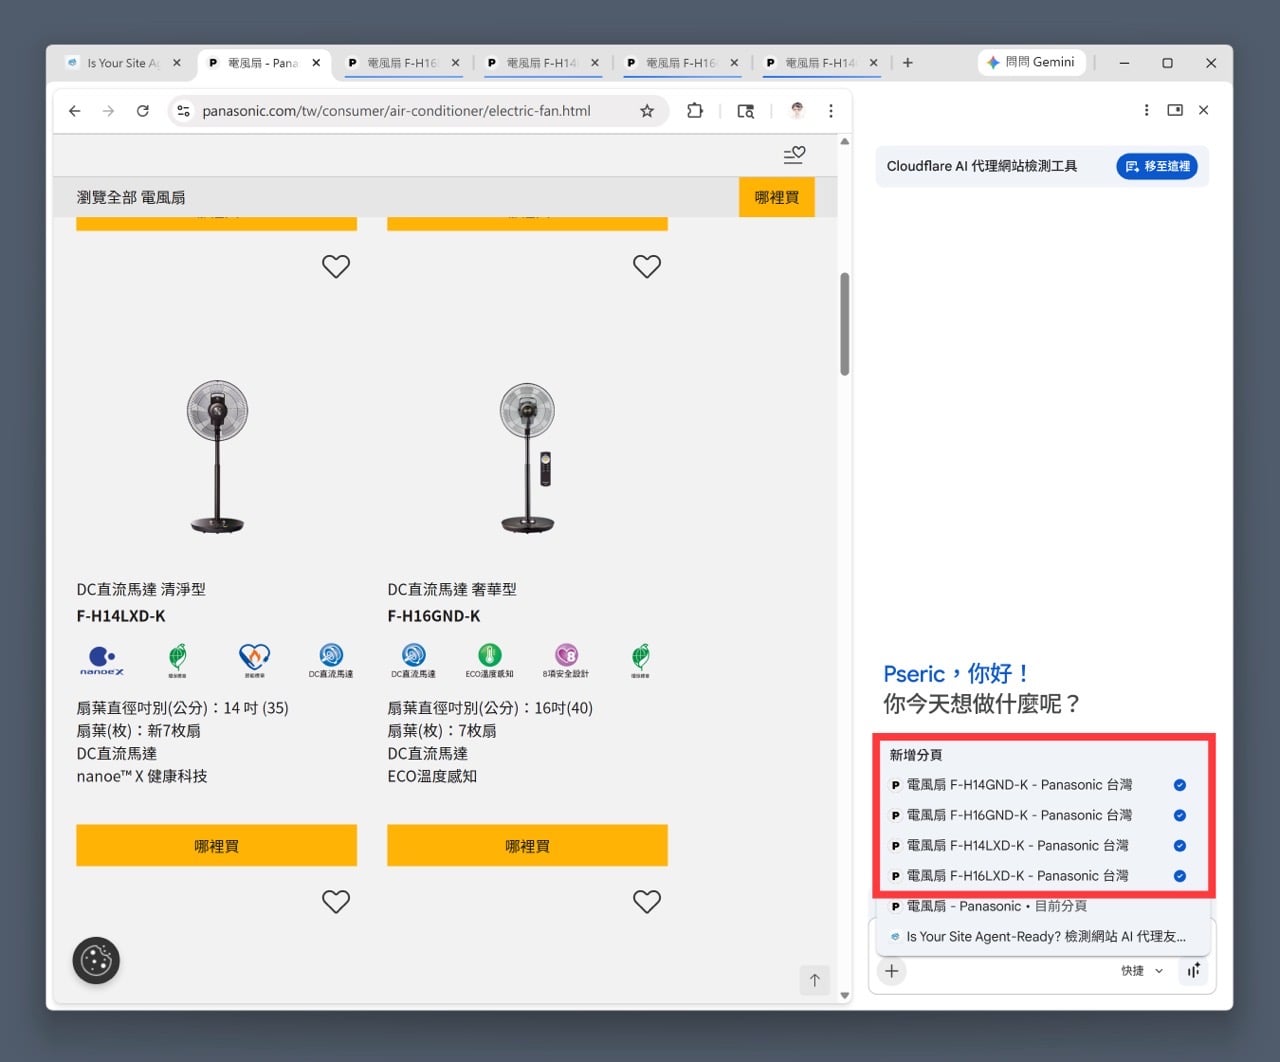Click scroll-to-top arrow button
1280x1062 pixels.
pyautogui.click(x=814, y=980)
